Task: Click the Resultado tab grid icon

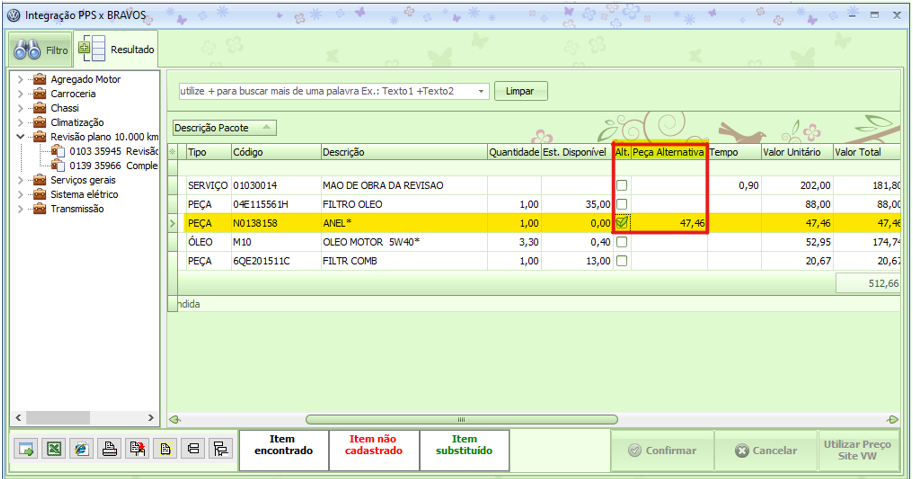Action: [91, 48]
